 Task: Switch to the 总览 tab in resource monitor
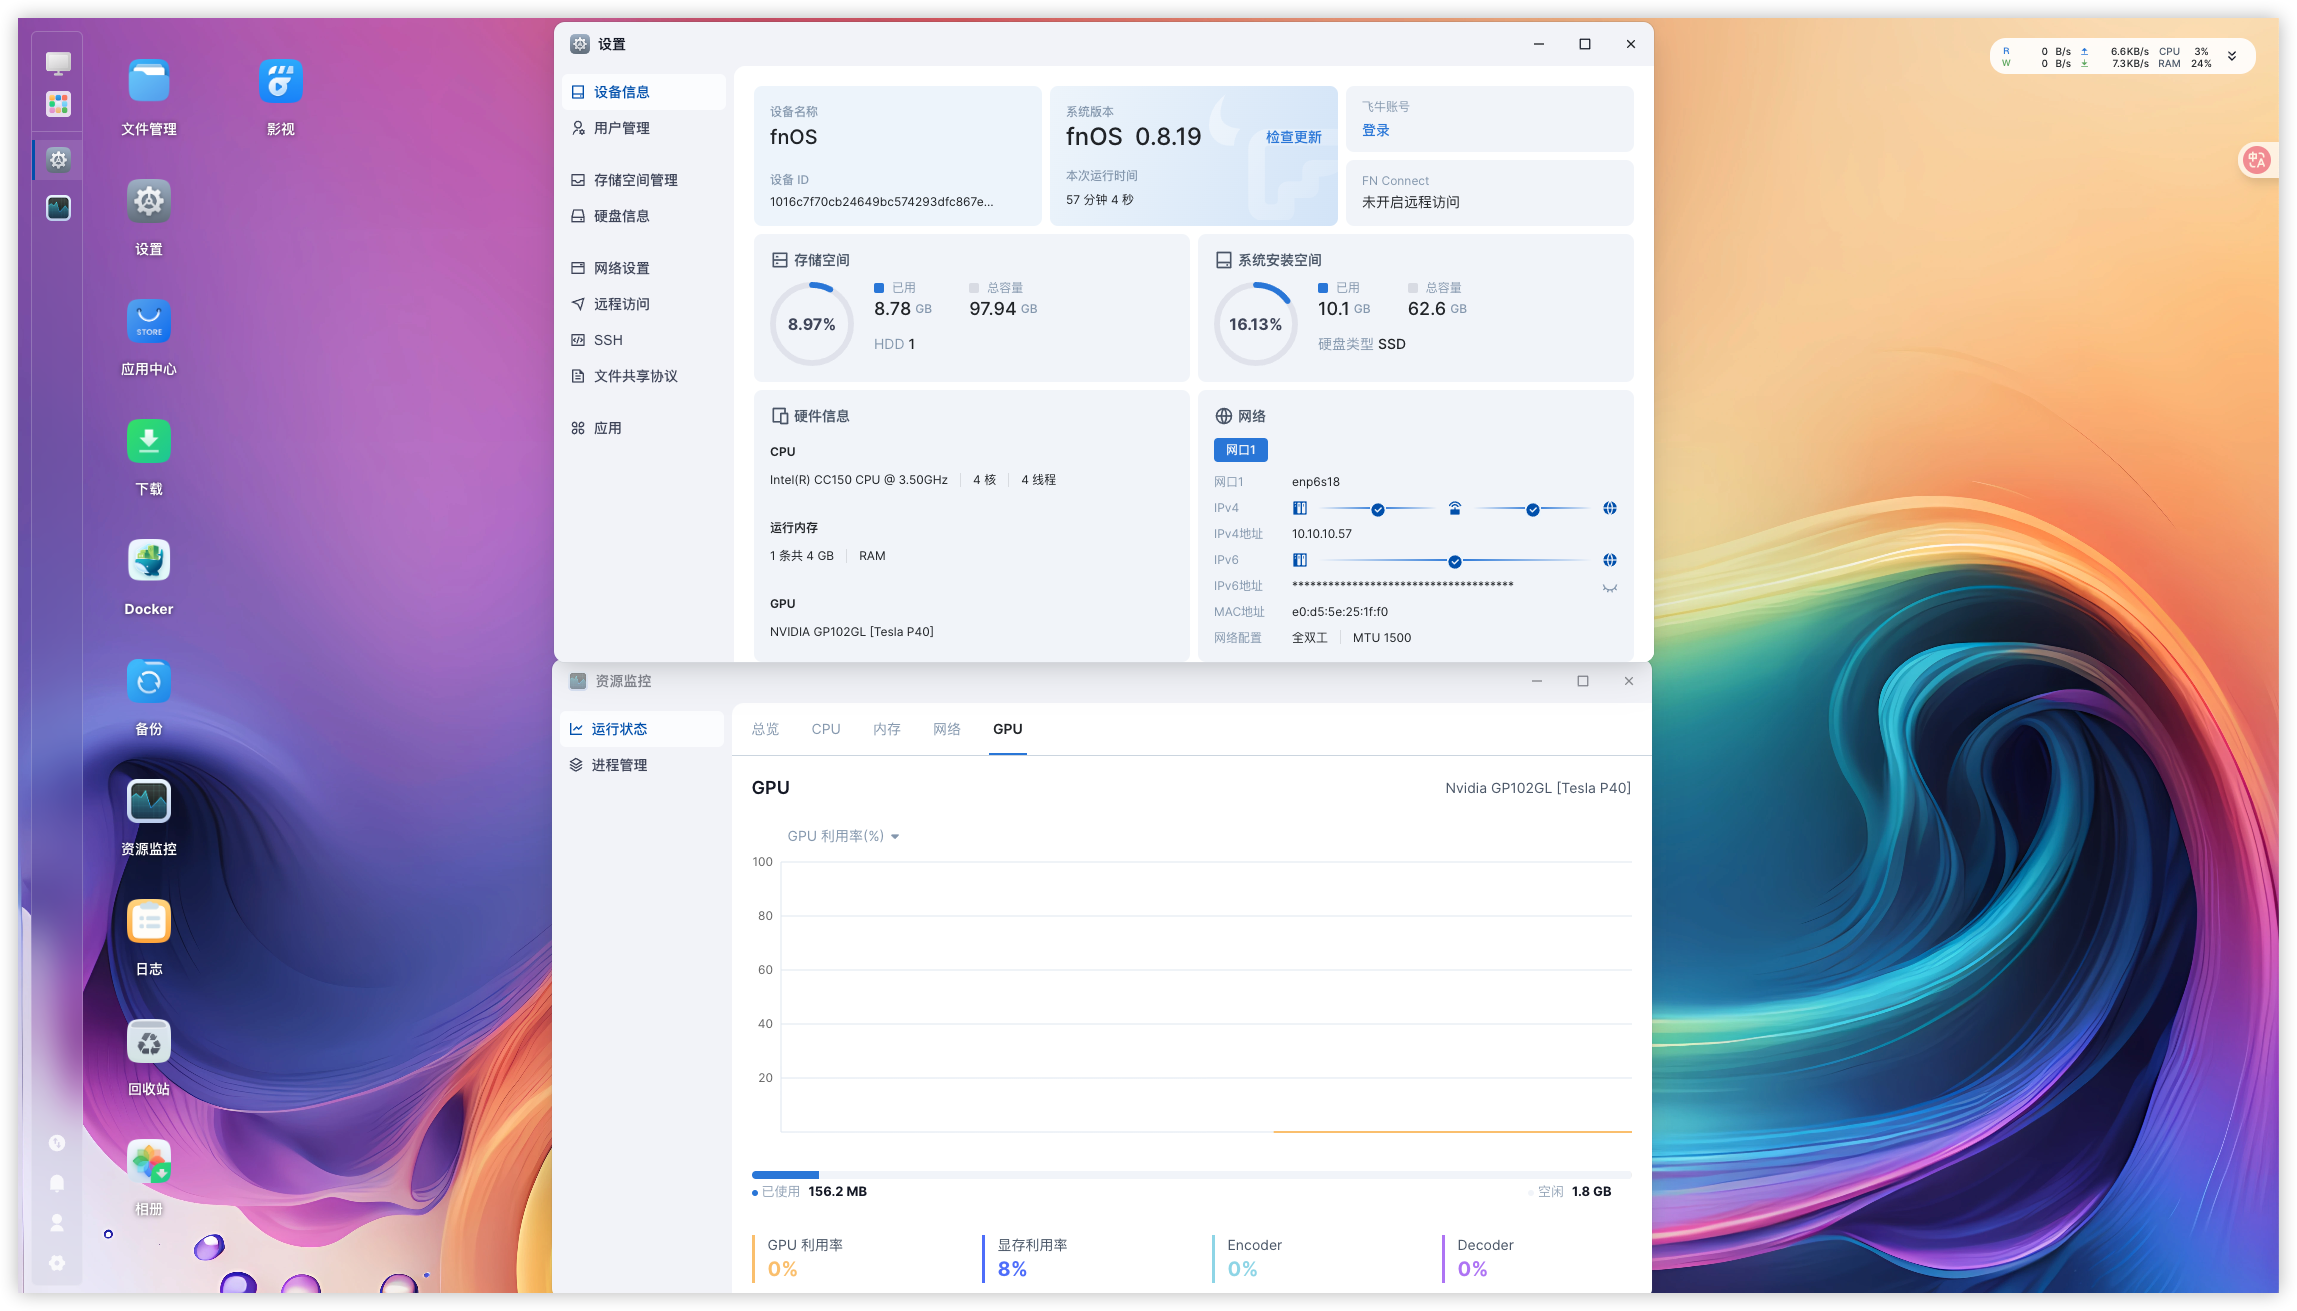(765, 729)
